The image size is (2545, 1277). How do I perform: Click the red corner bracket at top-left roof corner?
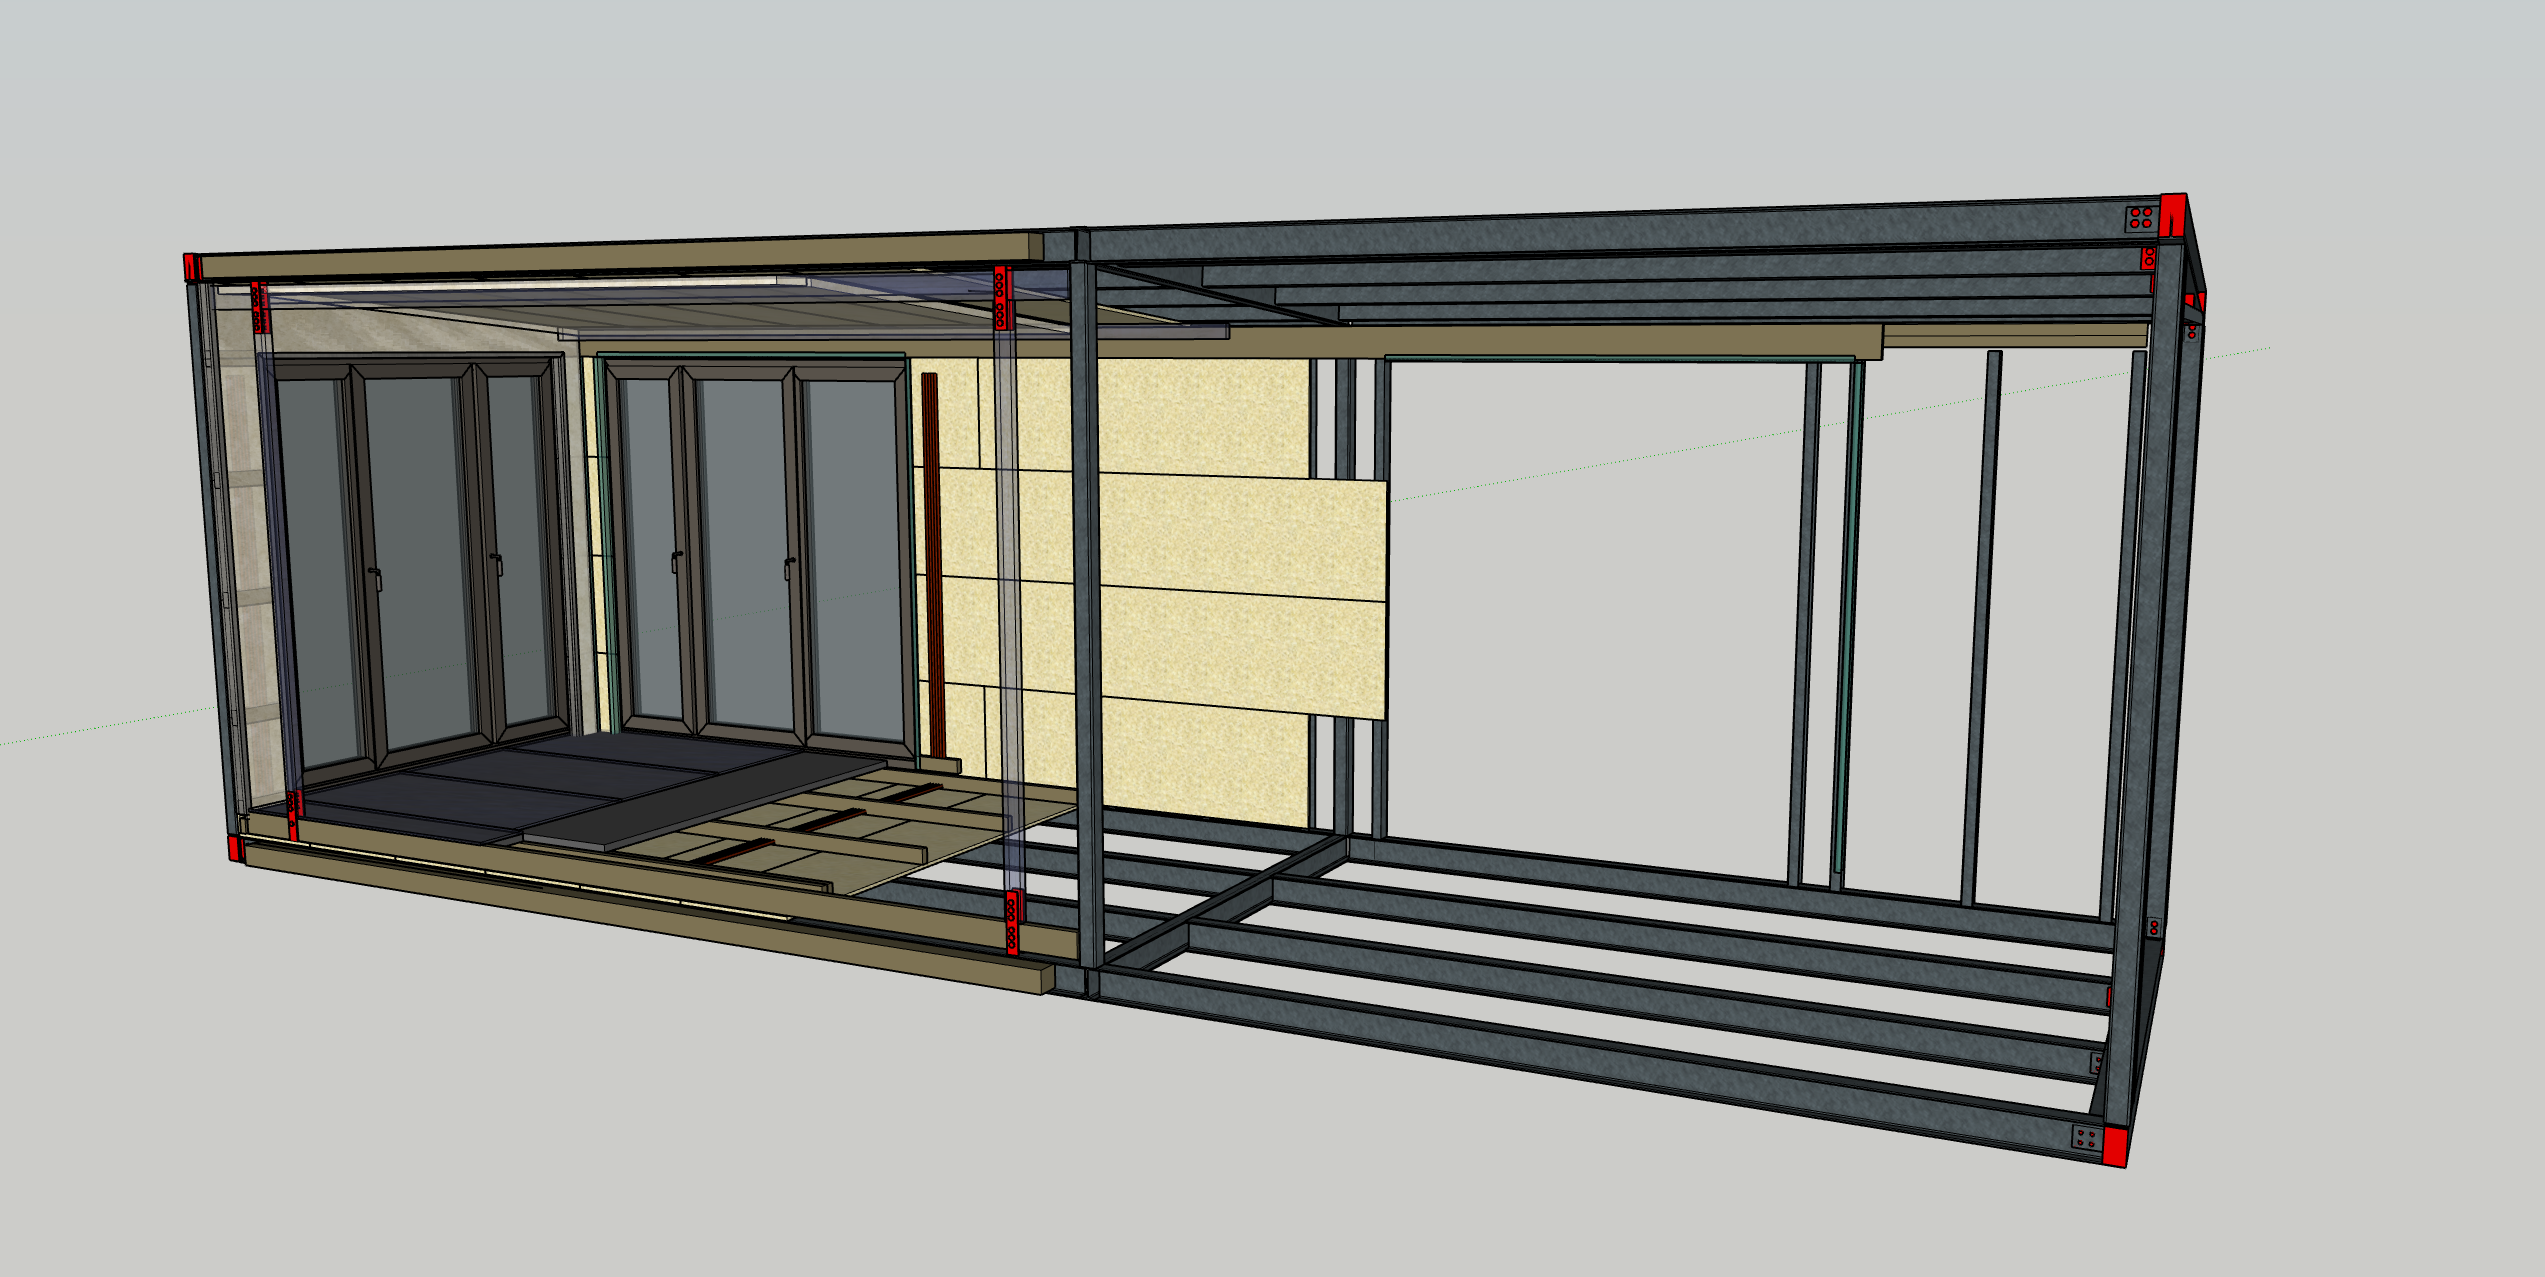click(192, 267)
